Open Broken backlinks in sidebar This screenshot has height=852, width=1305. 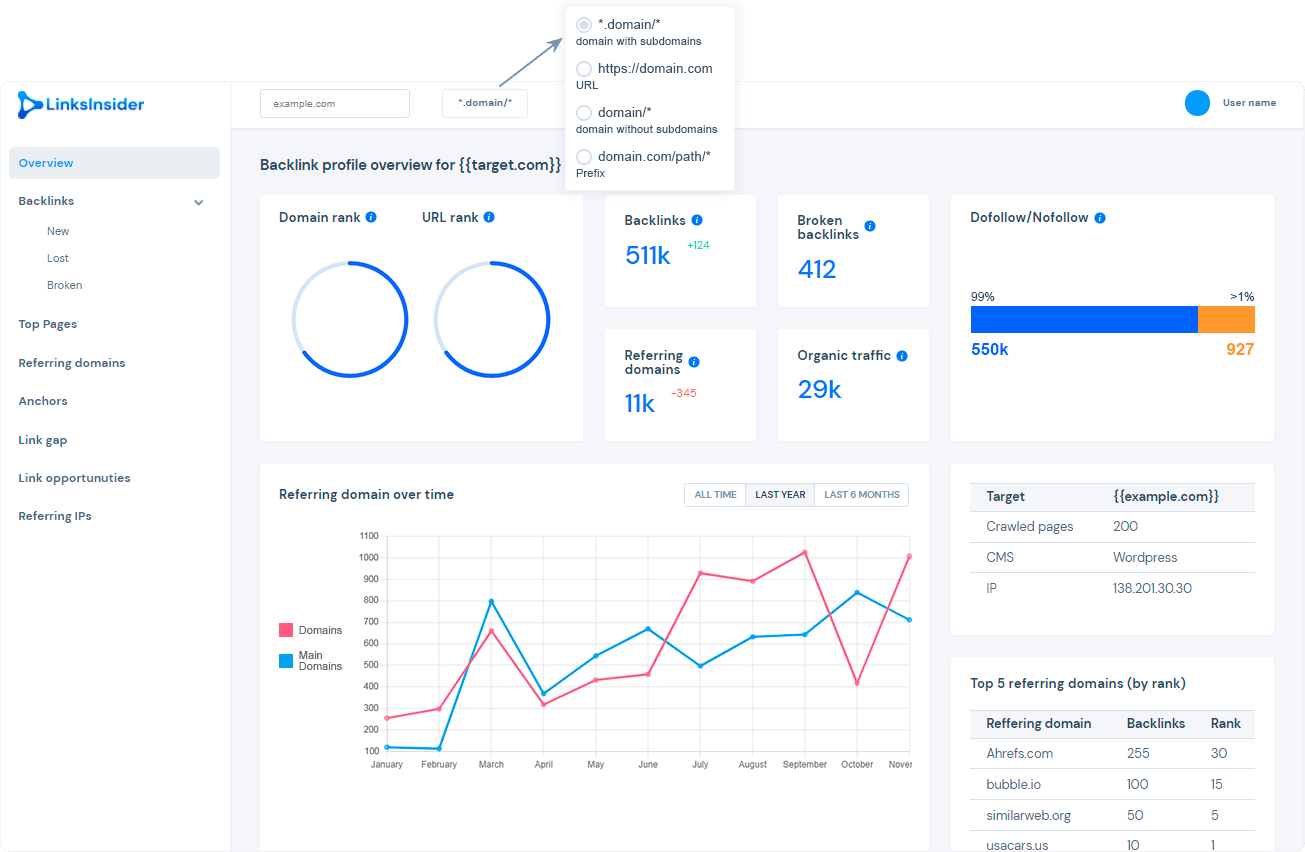coord(65,285)
